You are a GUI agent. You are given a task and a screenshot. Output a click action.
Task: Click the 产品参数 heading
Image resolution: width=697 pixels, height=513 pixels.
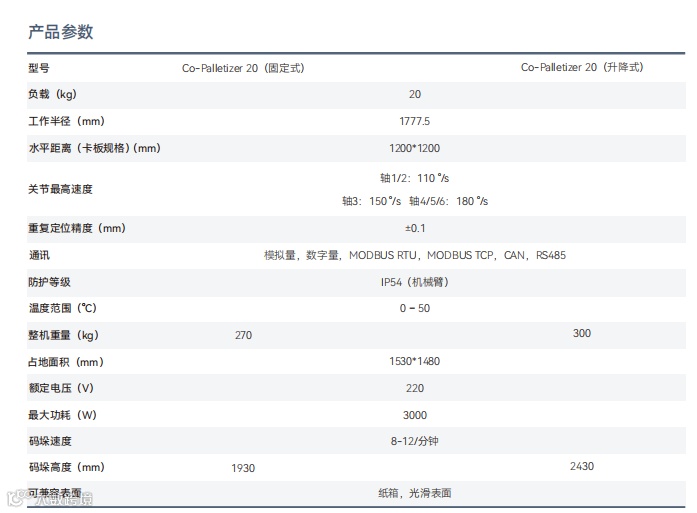coord(60,32)
